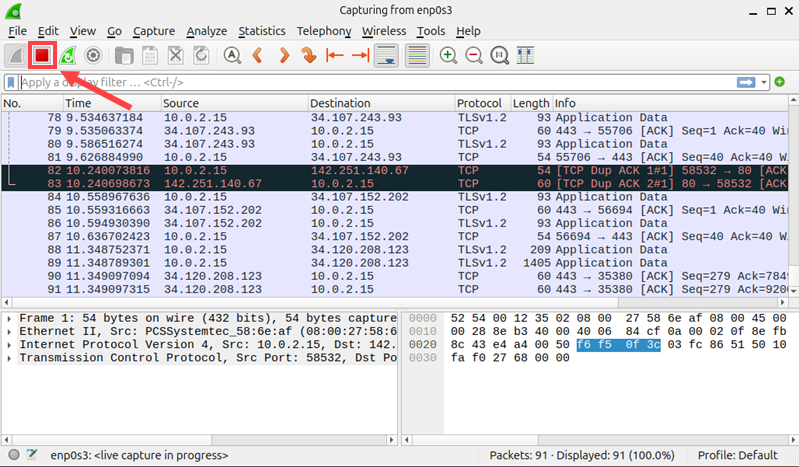Restart the current capture

click(68, 55)
